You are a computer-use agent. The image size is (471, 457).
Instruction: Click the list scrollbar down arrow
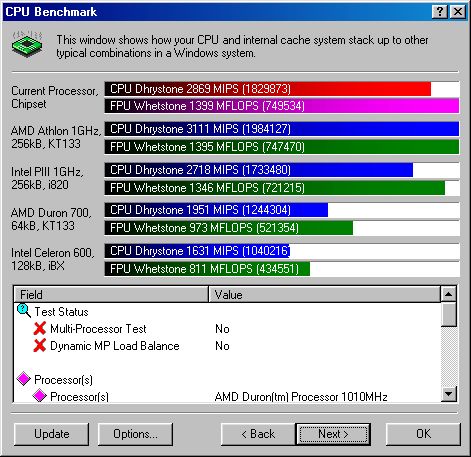(x=448, y=394)
